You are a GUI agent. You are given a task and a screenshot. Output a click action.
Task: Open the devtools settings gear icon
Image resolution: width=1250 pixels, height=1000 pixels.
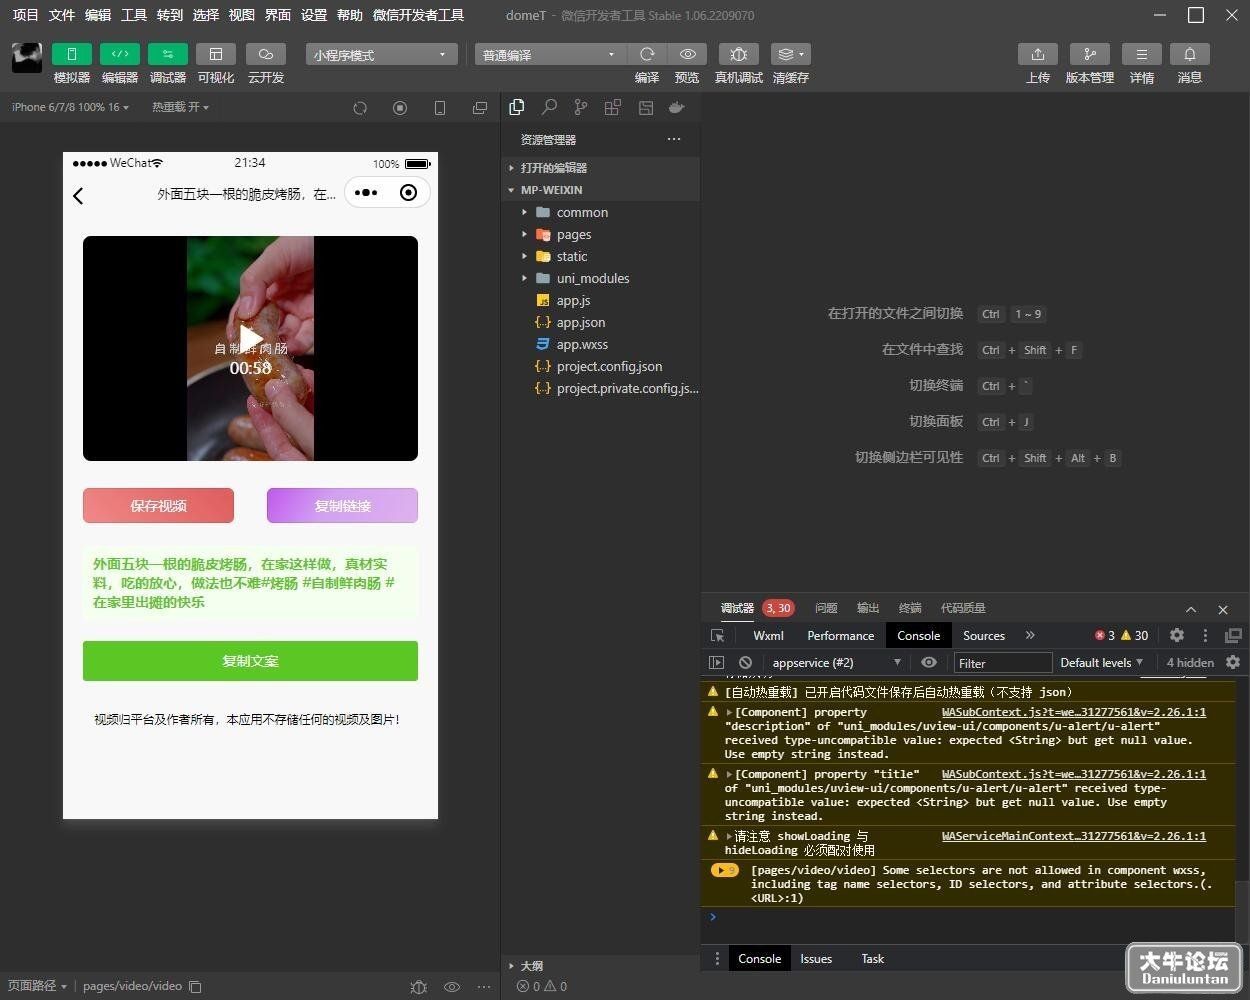click(1177, 635)
